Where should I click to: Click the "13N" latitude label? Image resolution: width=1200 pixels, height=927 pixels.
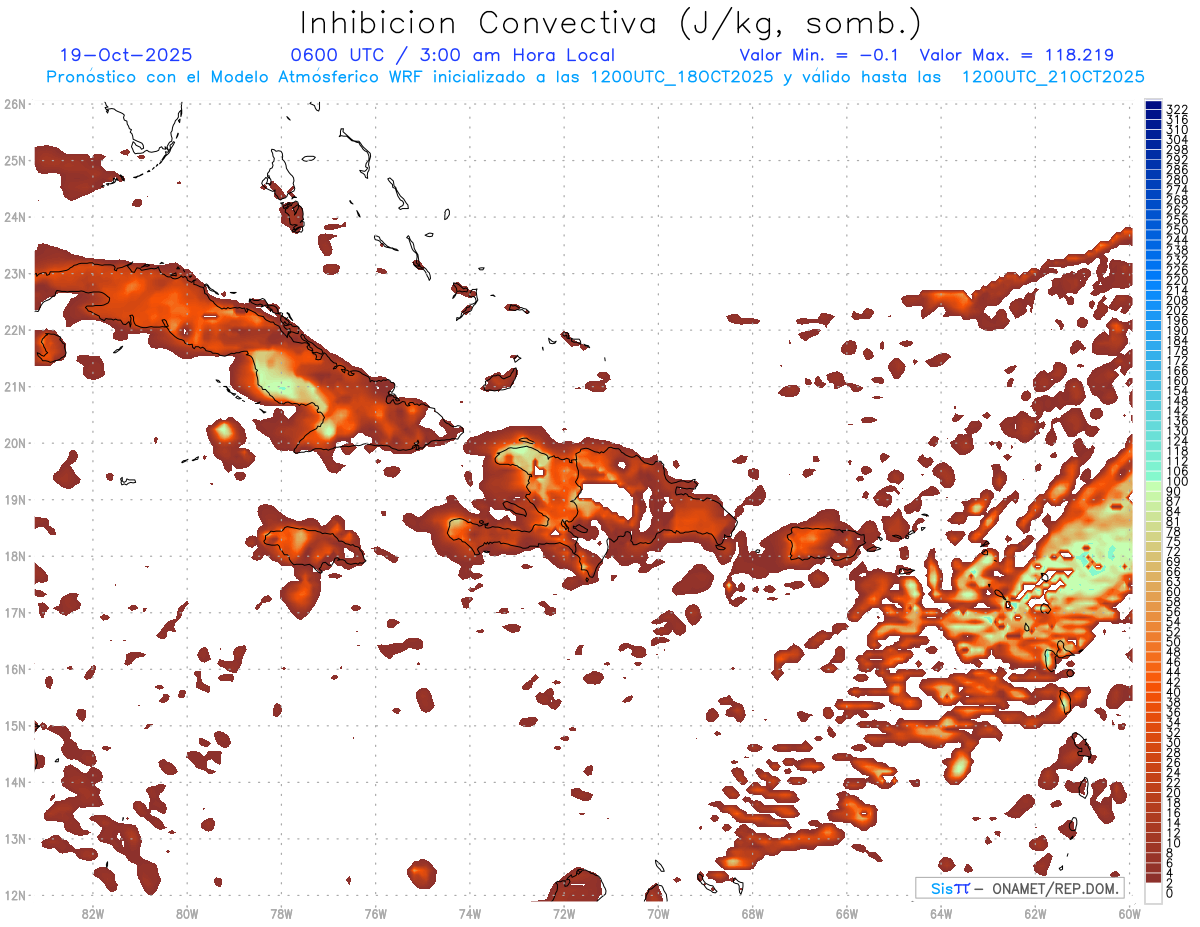click(14, 839)
